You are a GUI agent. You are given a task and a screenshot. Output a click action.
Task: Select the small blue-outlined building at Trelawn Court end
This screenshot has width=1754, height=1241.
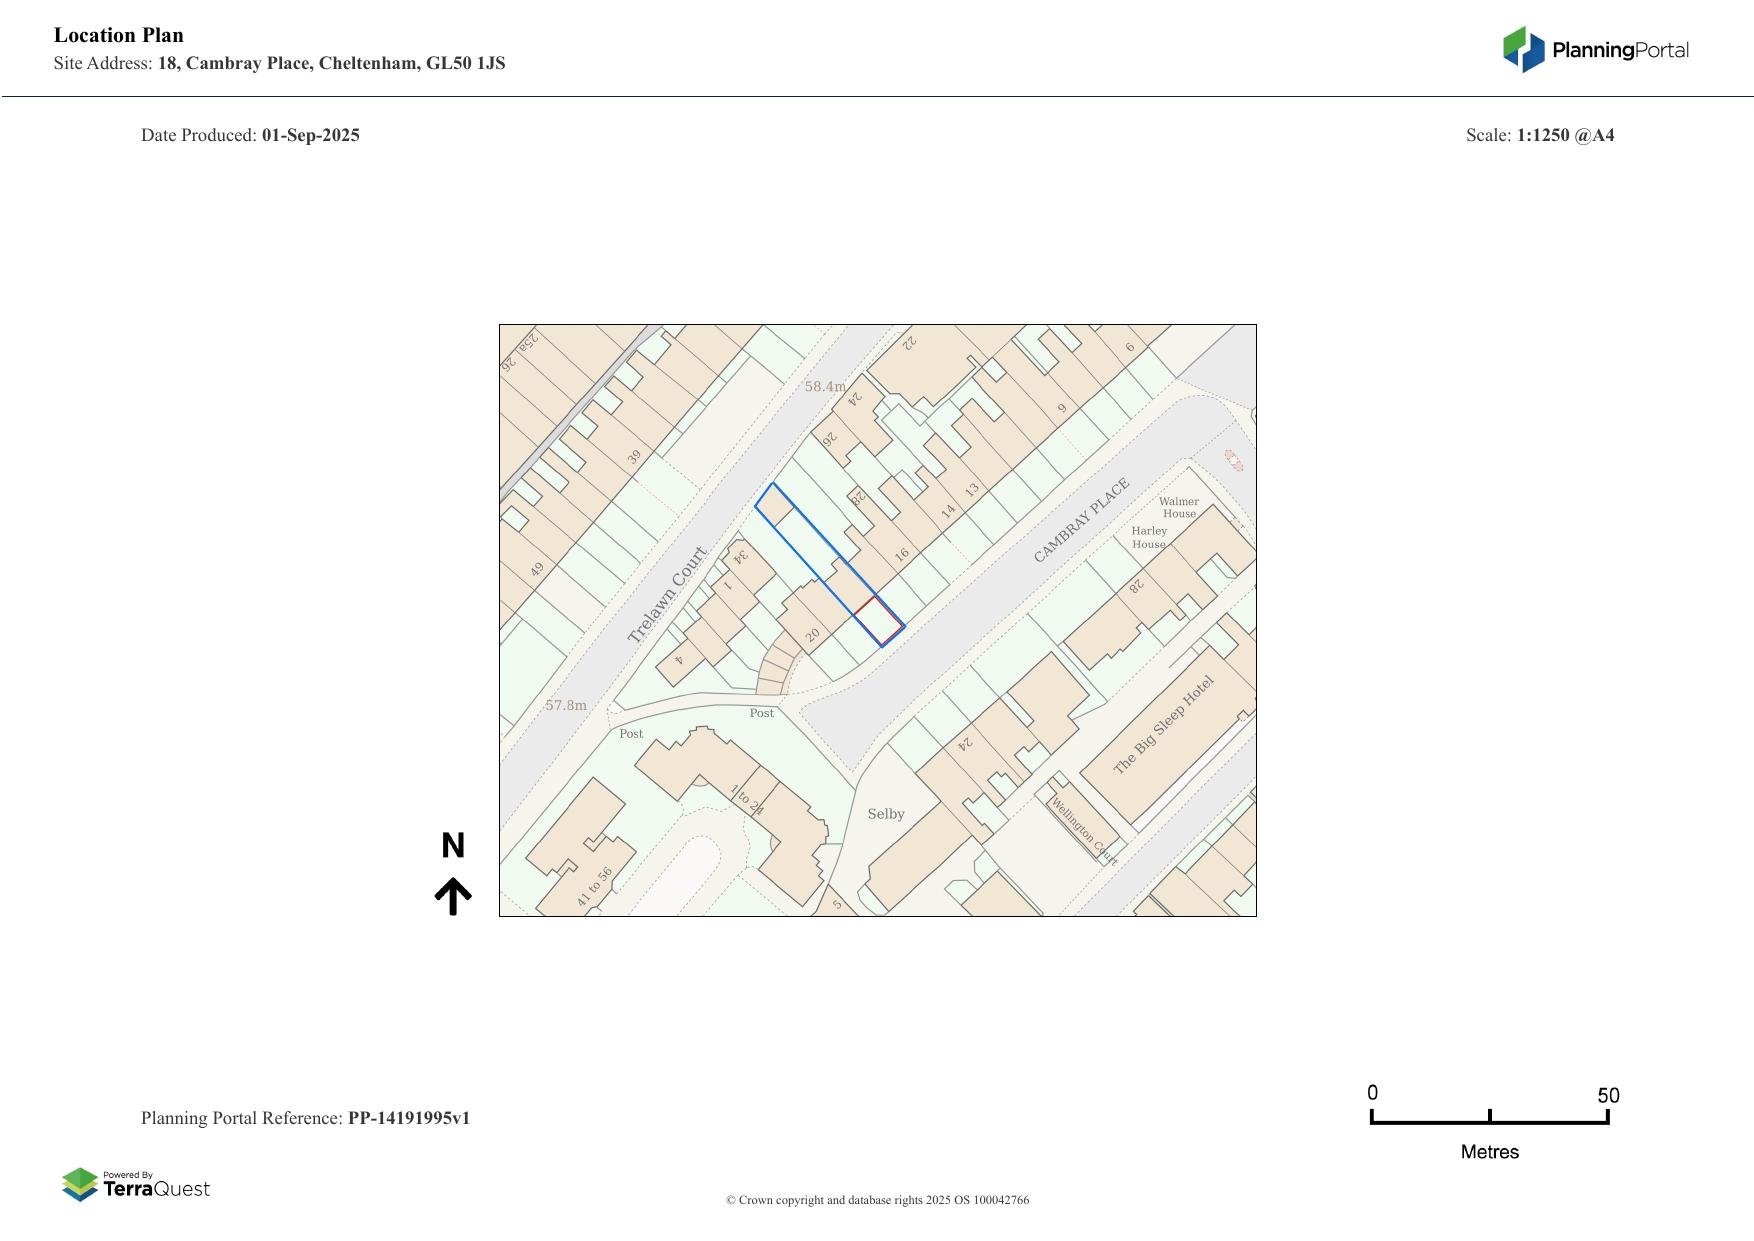pyautogui.click(x=773, y=505)
